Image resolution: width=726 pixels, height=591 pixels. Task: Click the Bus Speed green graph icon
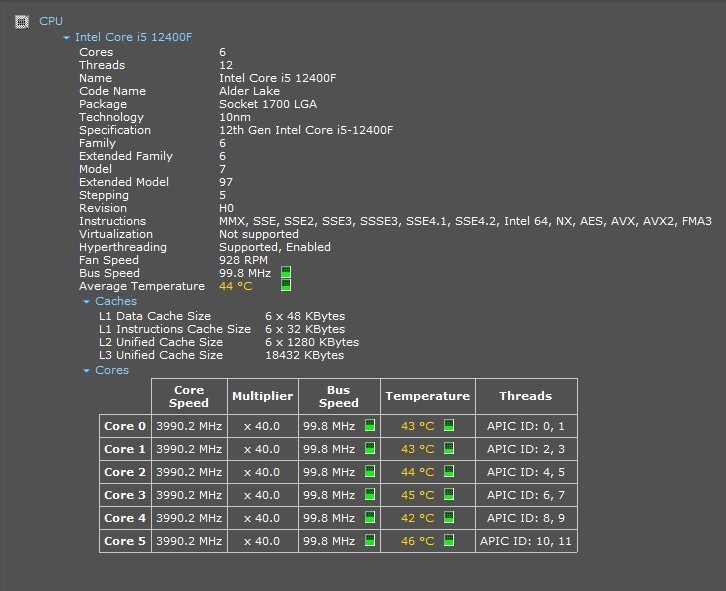click(286, 272)
